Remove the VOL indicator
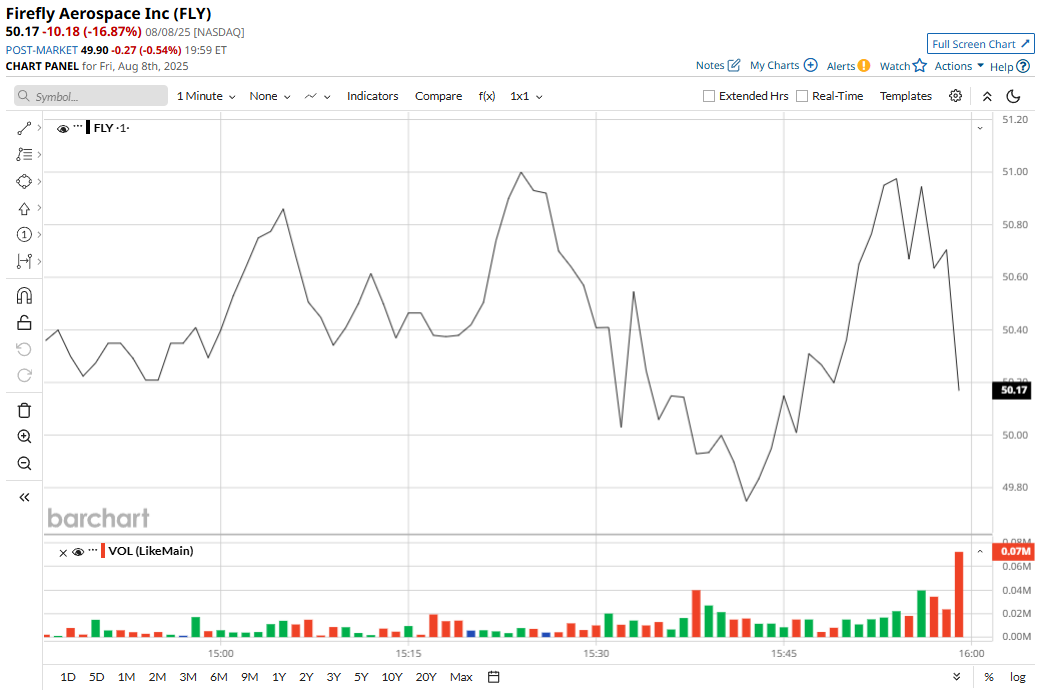 pos(63,553)
